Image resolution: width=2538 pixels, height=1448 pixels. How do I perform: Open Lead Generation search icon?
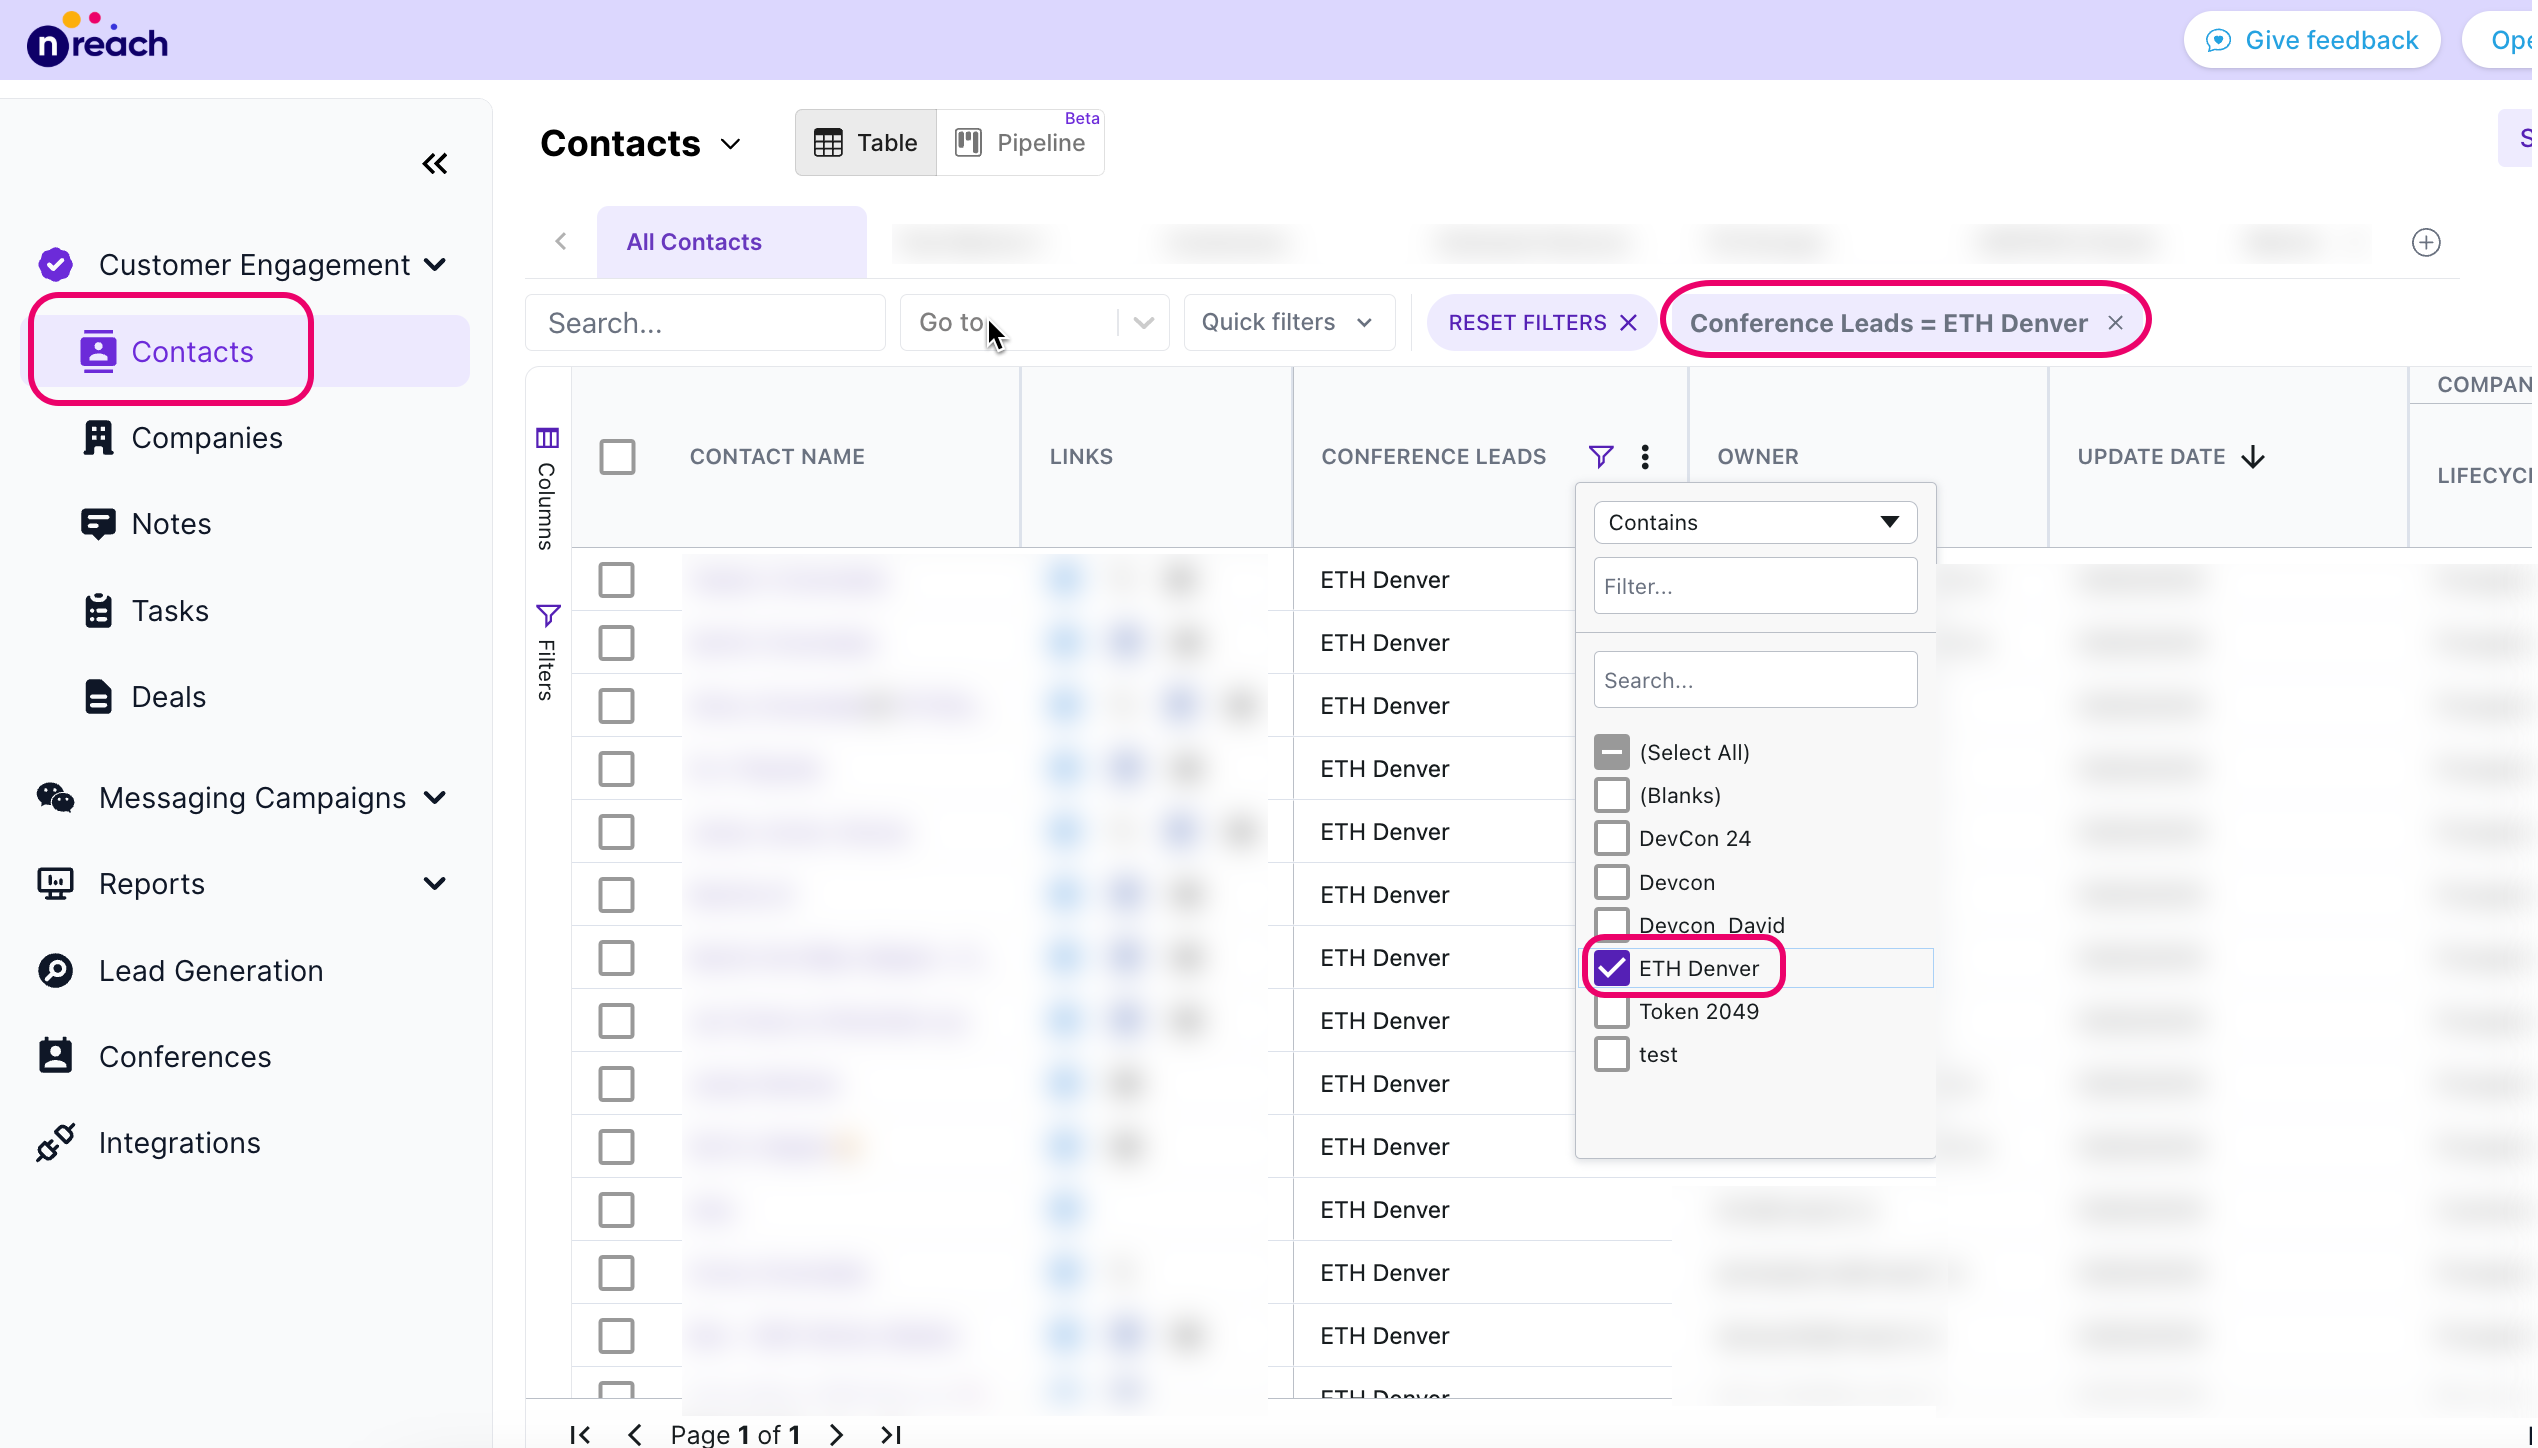click(x=55, y=971)
